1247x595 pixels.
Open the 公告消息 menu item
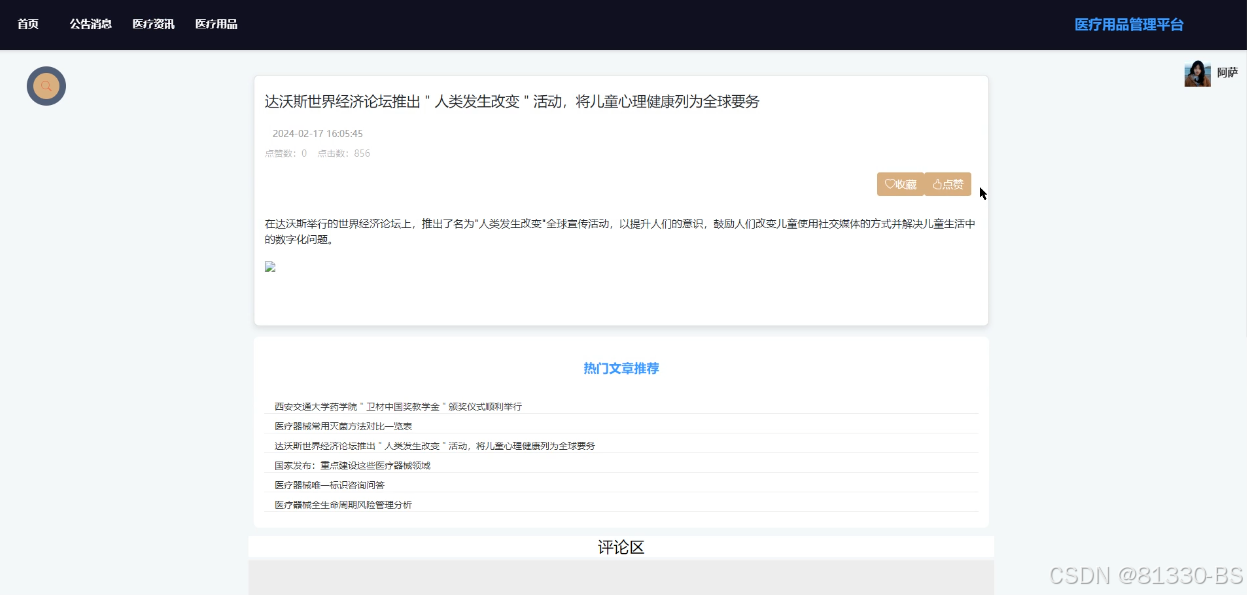point(91,24)
